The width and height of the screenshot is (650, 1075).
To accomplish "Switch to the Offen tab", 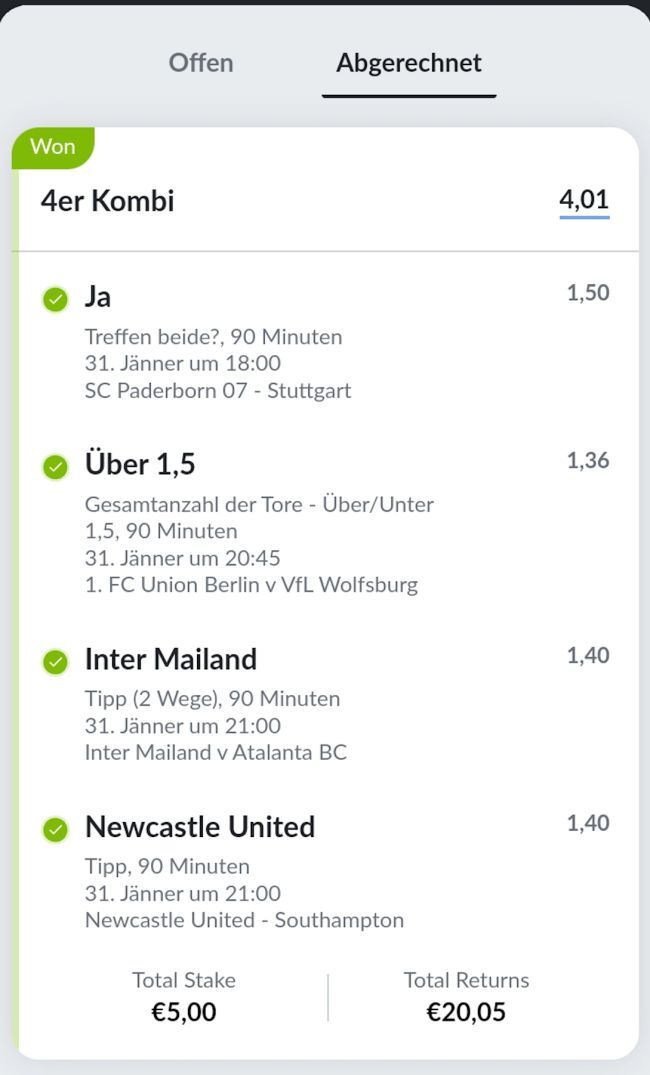I will pos(200,63).
